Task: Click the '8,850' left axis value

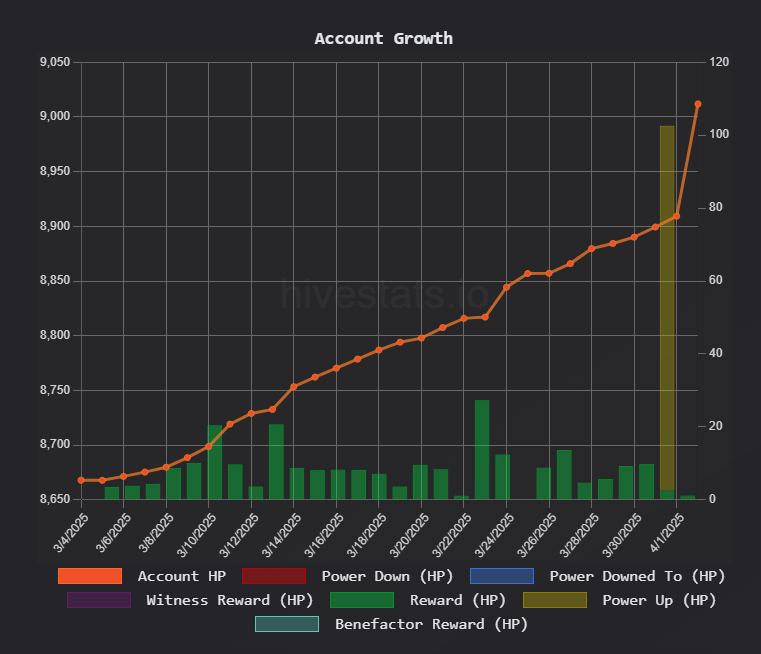Action: pyautogui.click(x=55, y=280)
